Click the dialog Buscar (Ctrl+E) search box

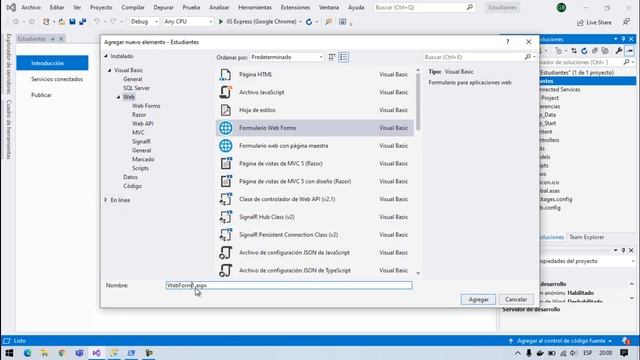[x=473, y=57]
